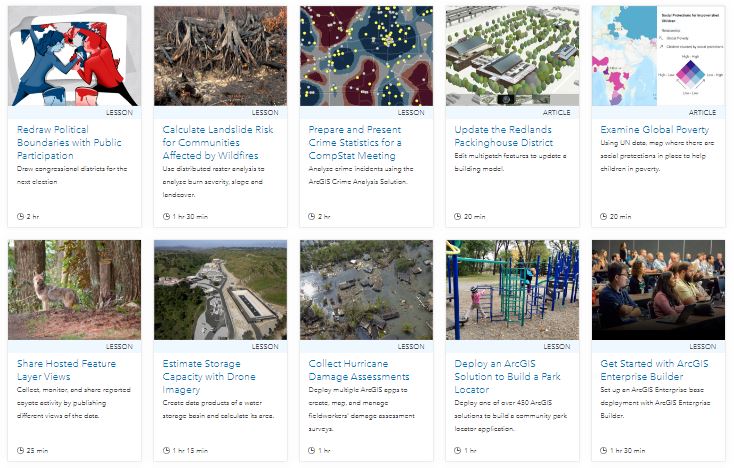Open Get Started with ArcGIS Enterprise Builder

[x=654, y=370]
